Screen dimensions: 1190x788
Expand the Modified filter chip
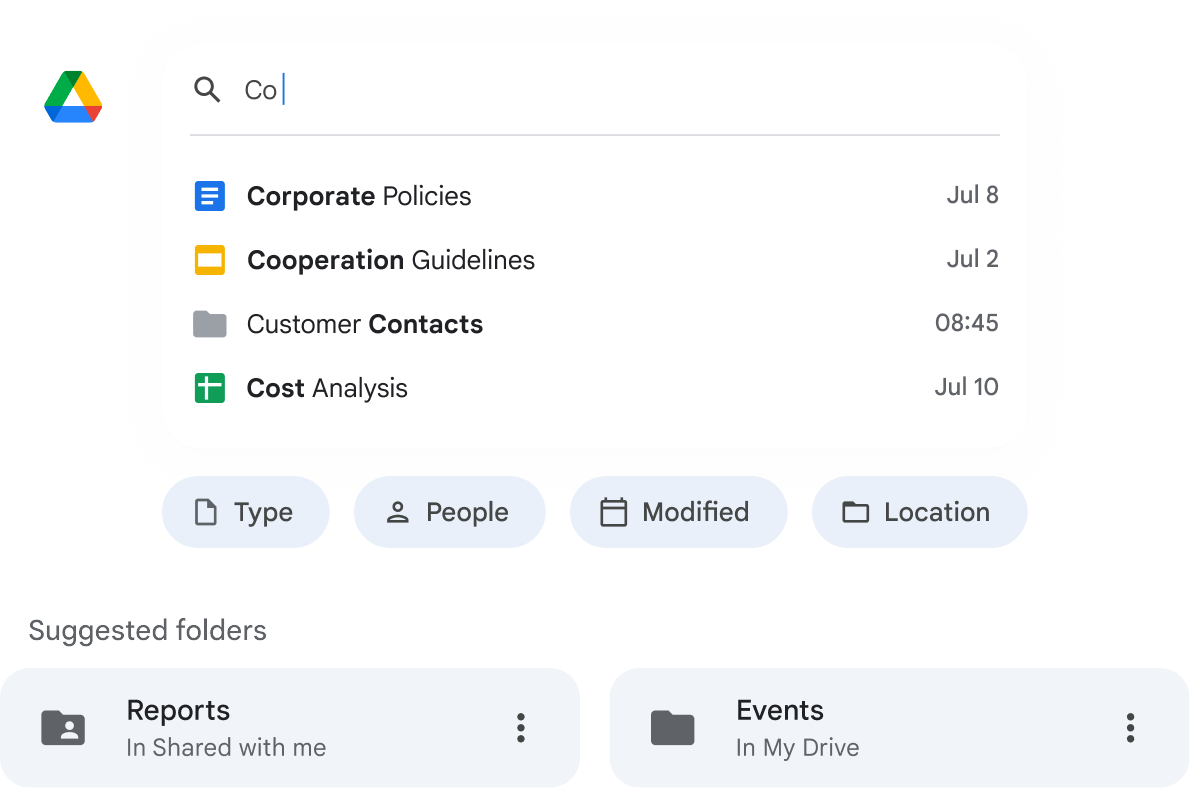[678, 512]
